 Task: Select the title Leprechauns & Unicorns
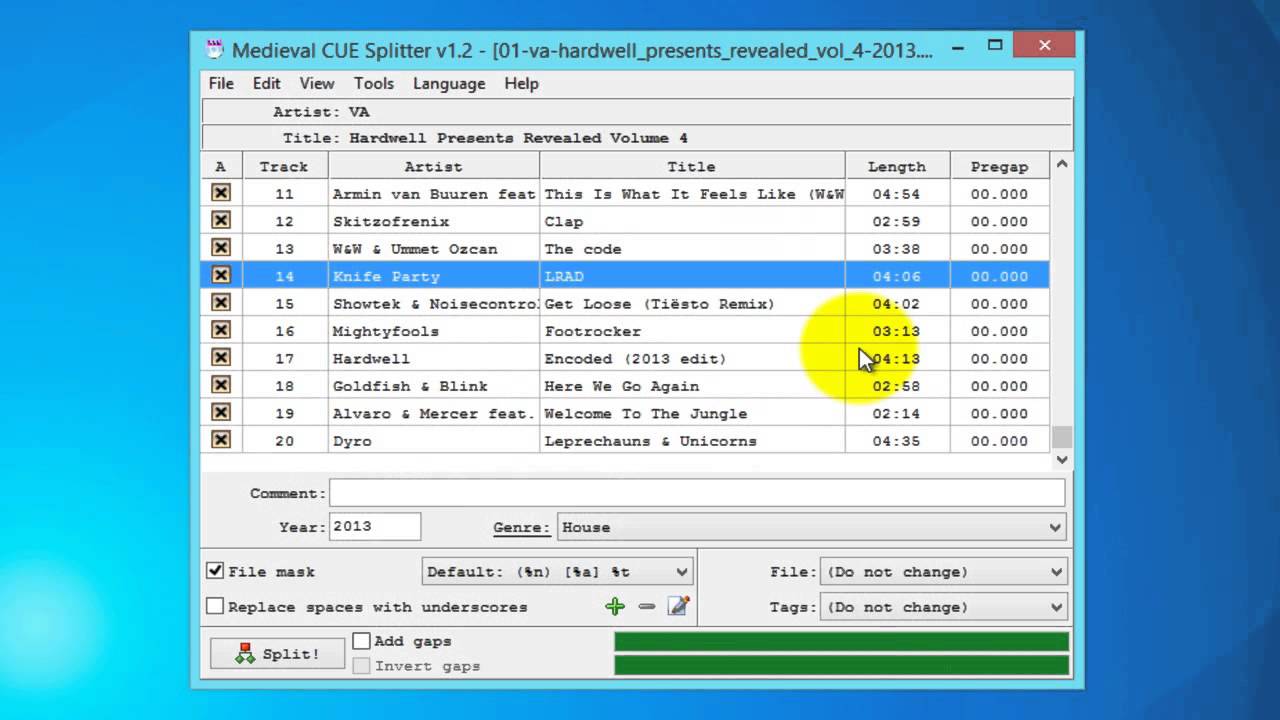(x=651, y=441)
